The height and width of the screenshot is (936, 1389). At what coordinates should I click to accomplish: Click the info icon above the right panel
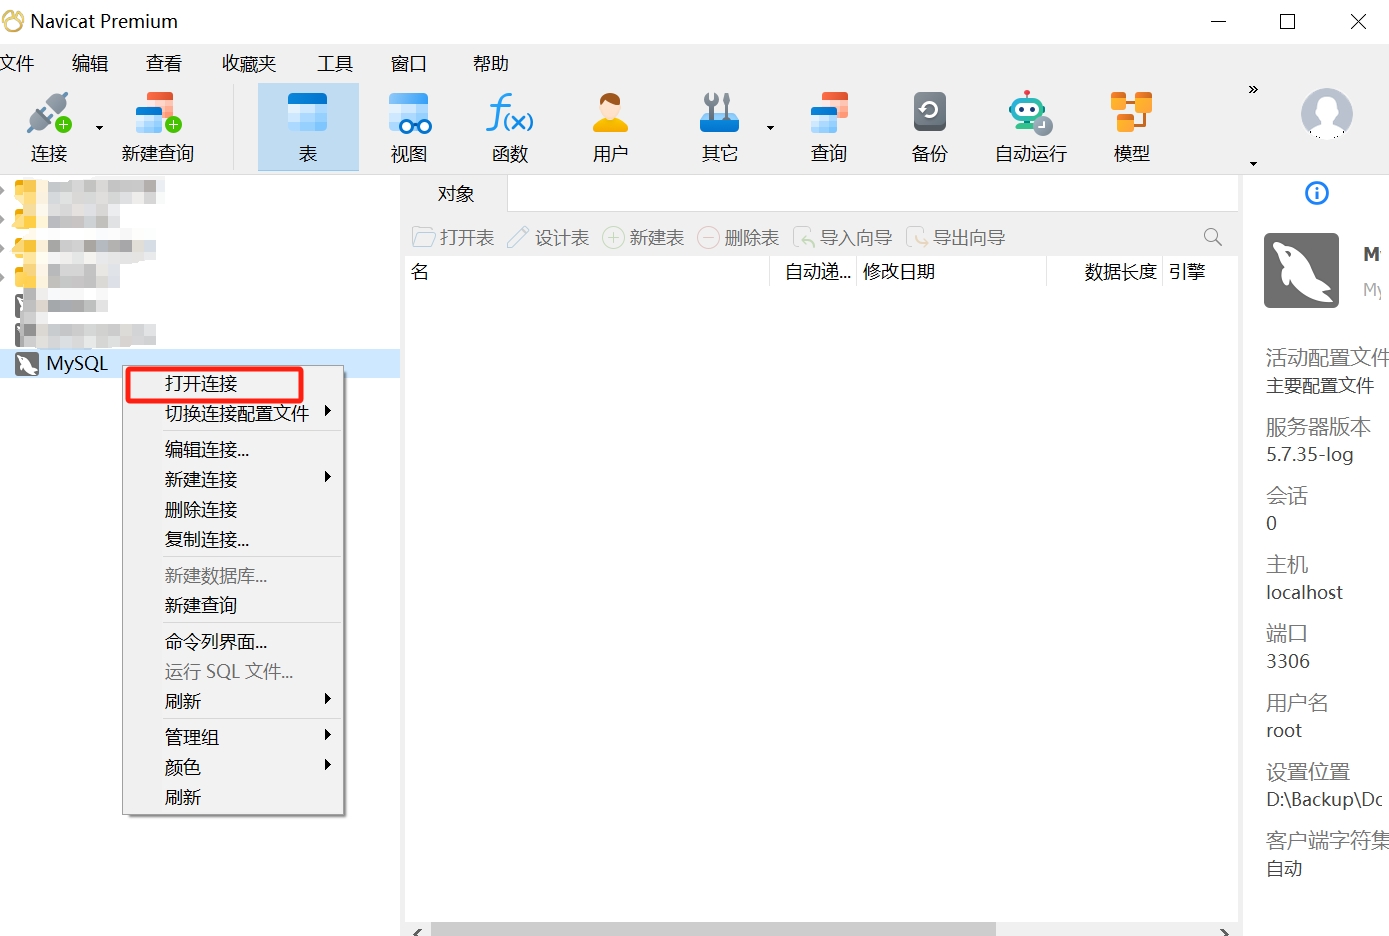[1317, 193]
